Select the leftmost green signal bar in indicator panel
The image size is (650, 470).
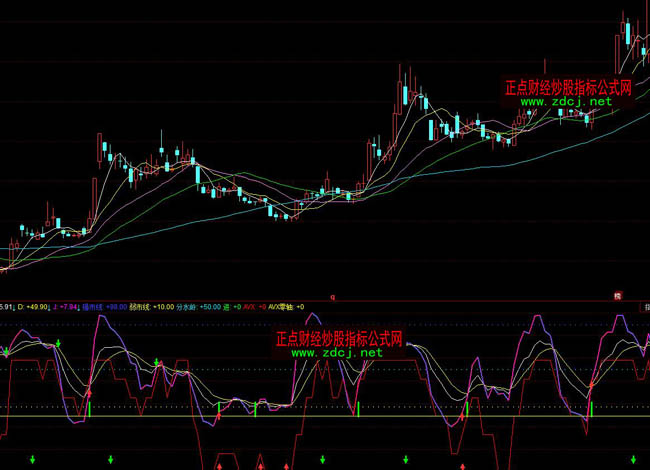(x=89, y=407)
